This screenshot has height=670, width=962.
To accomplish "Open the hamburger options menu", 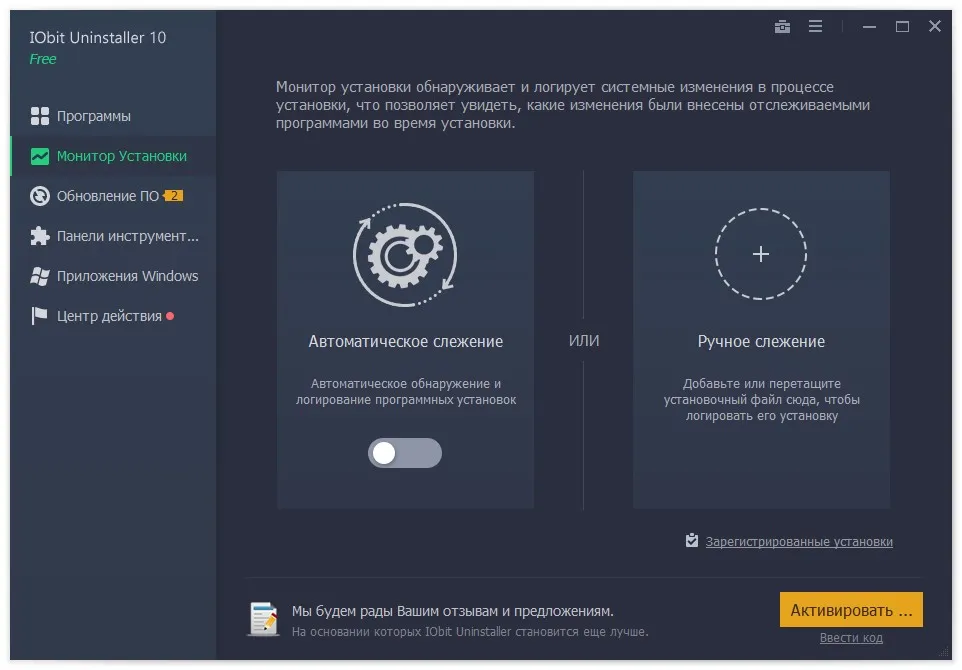I will [x=815, y=26].
